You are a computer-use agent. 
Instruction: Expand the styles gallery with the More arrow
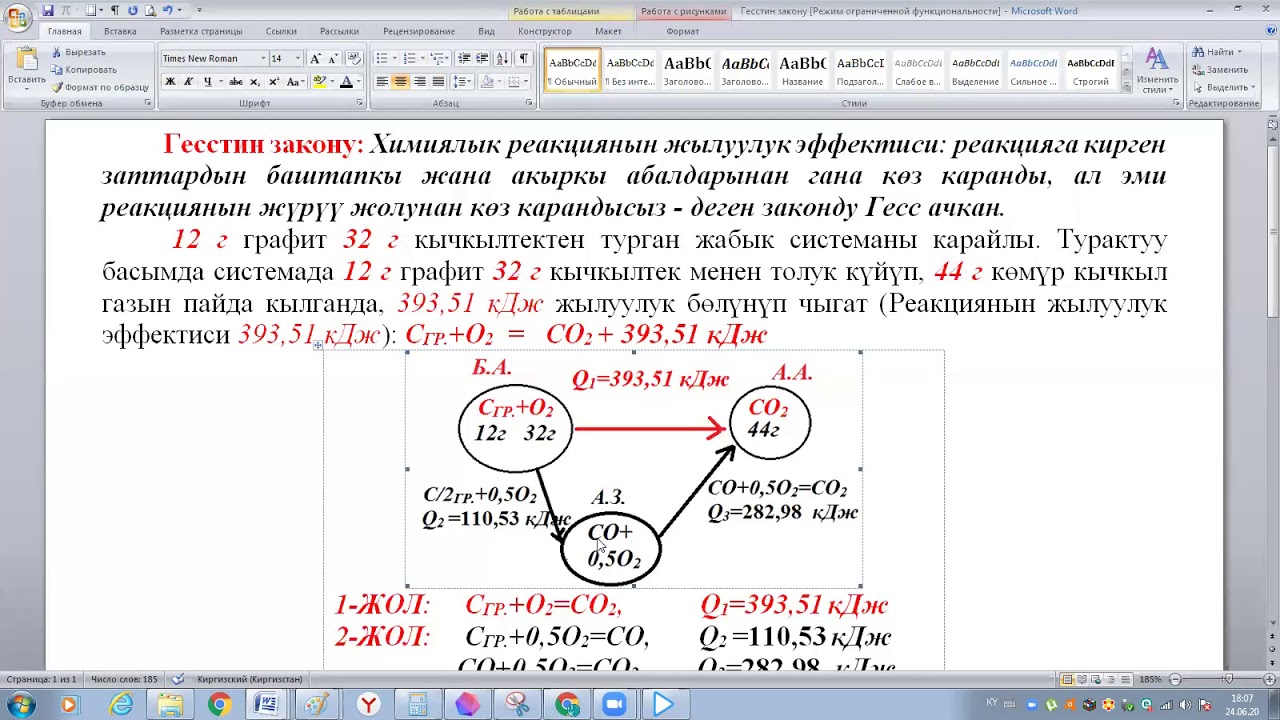point(1128,85)
